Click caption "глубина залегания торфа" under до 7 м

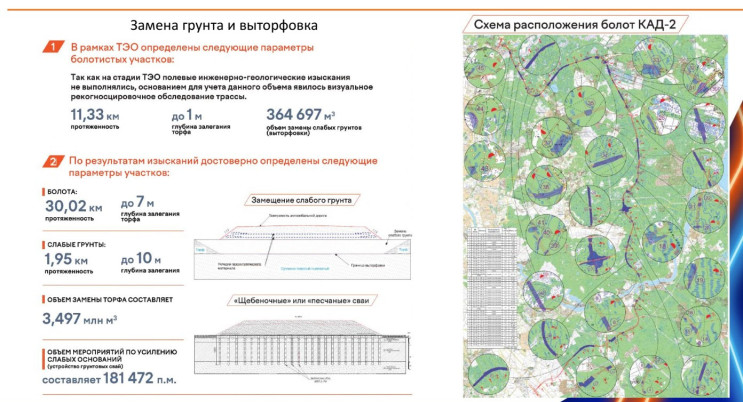pyautogui.click(x=150, y=216)
